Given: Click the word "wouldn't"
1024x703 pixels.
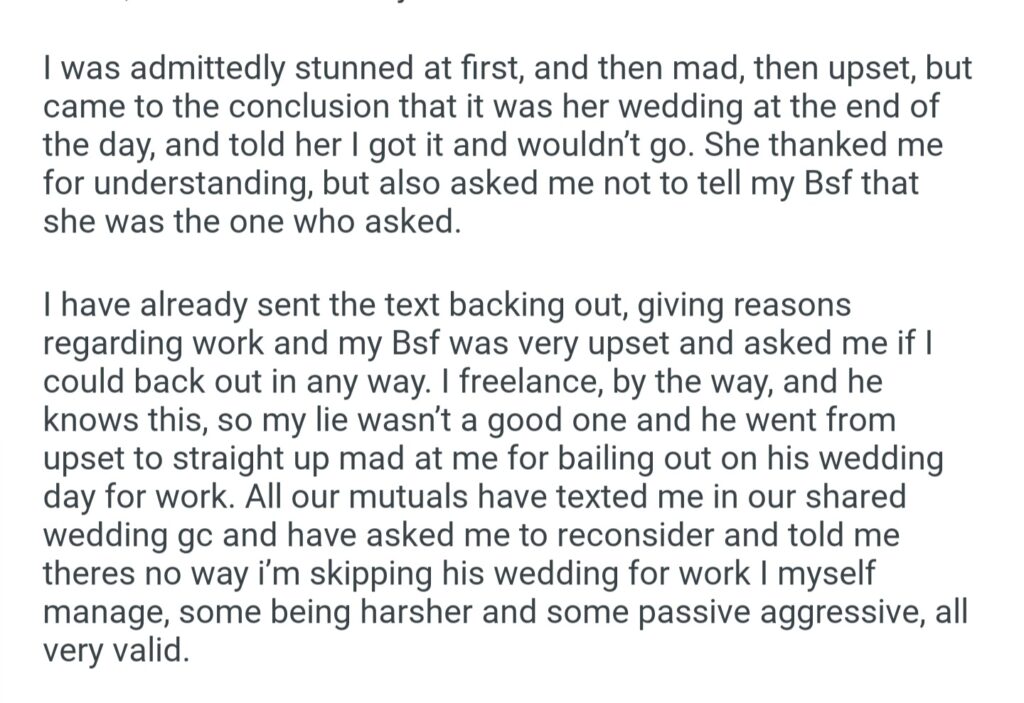Looking at the screenshot, I should (x=593, y=147).
